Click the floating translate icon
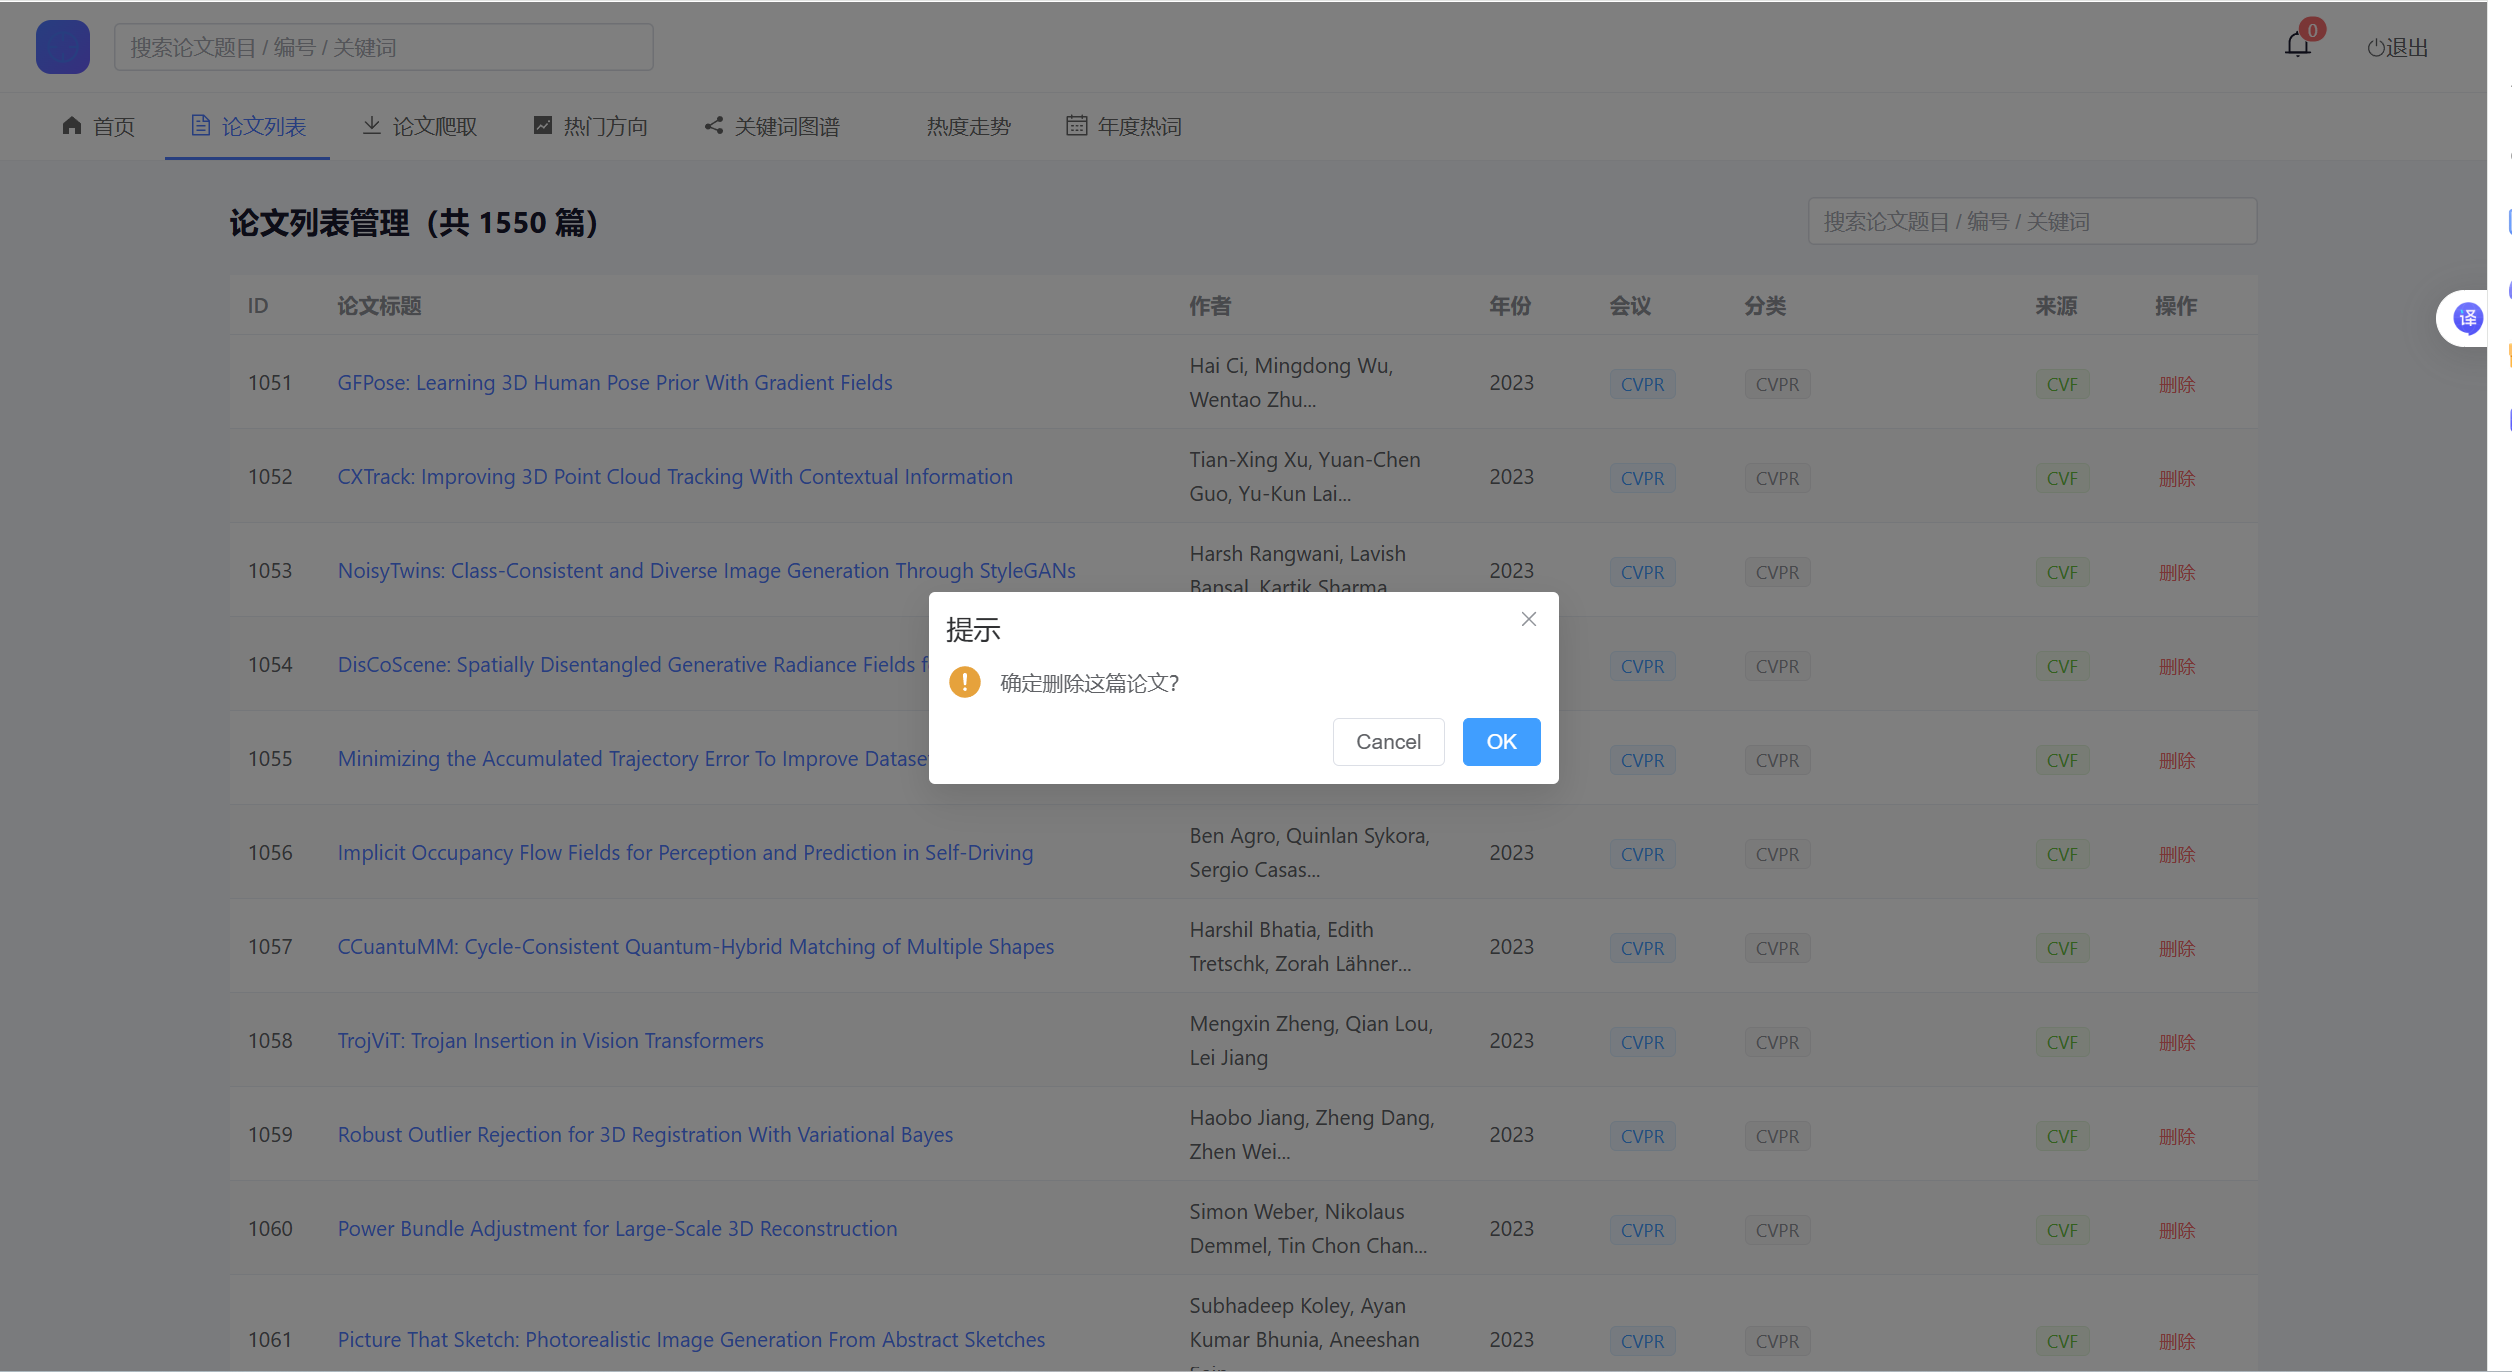The width and height of the screenshot is (2512, 1372). click(2467, 319)
